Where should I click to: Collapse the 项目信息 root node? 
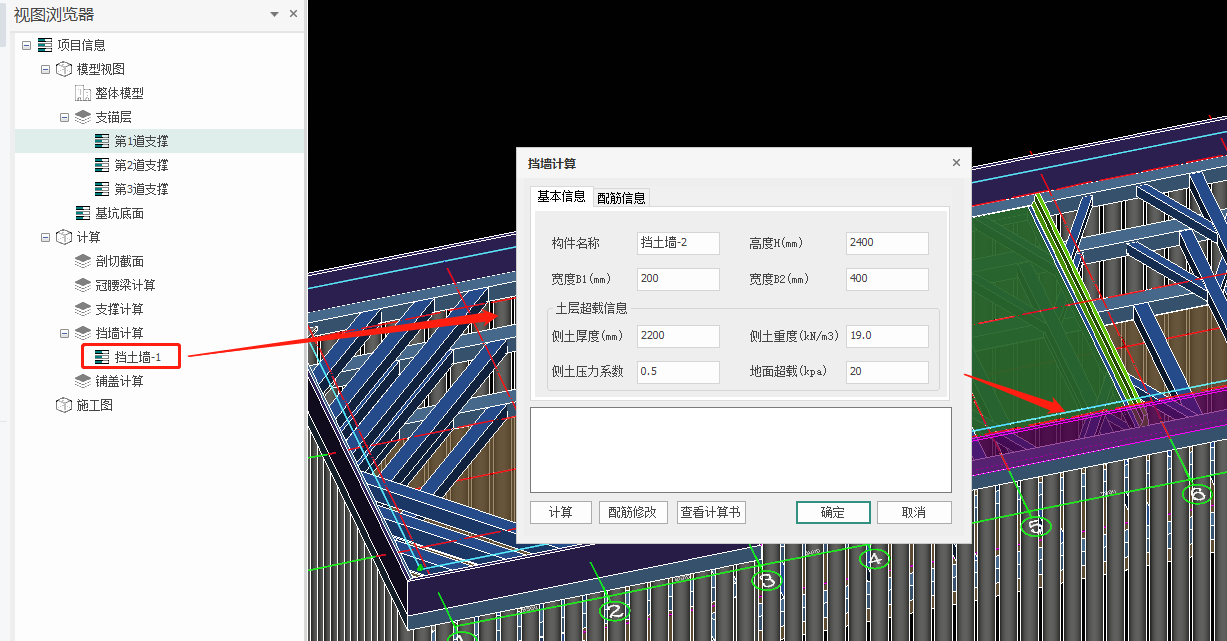pos(26,45)
